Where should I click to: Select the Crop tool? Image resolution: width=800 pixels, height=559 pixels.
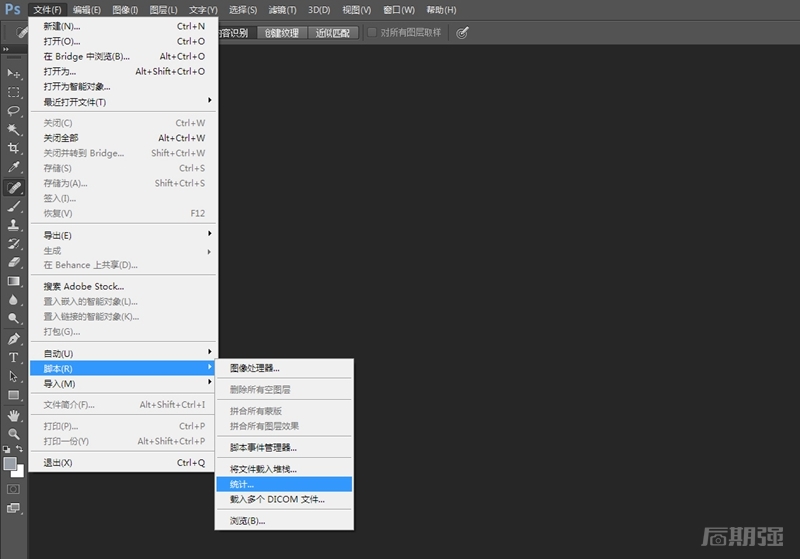[14, 148]
